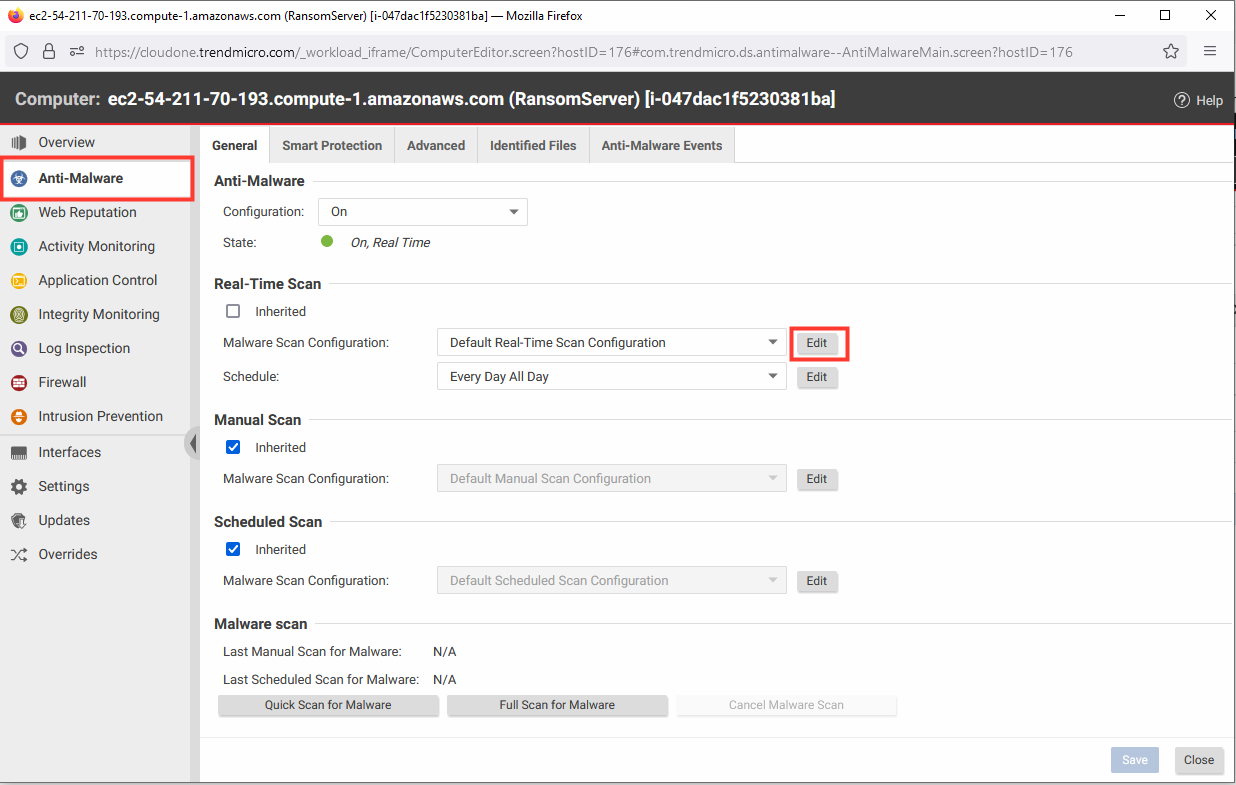Close the computer editor with Close button
This screenshot has height=785, width=1236.
[x=1199, y=760]
